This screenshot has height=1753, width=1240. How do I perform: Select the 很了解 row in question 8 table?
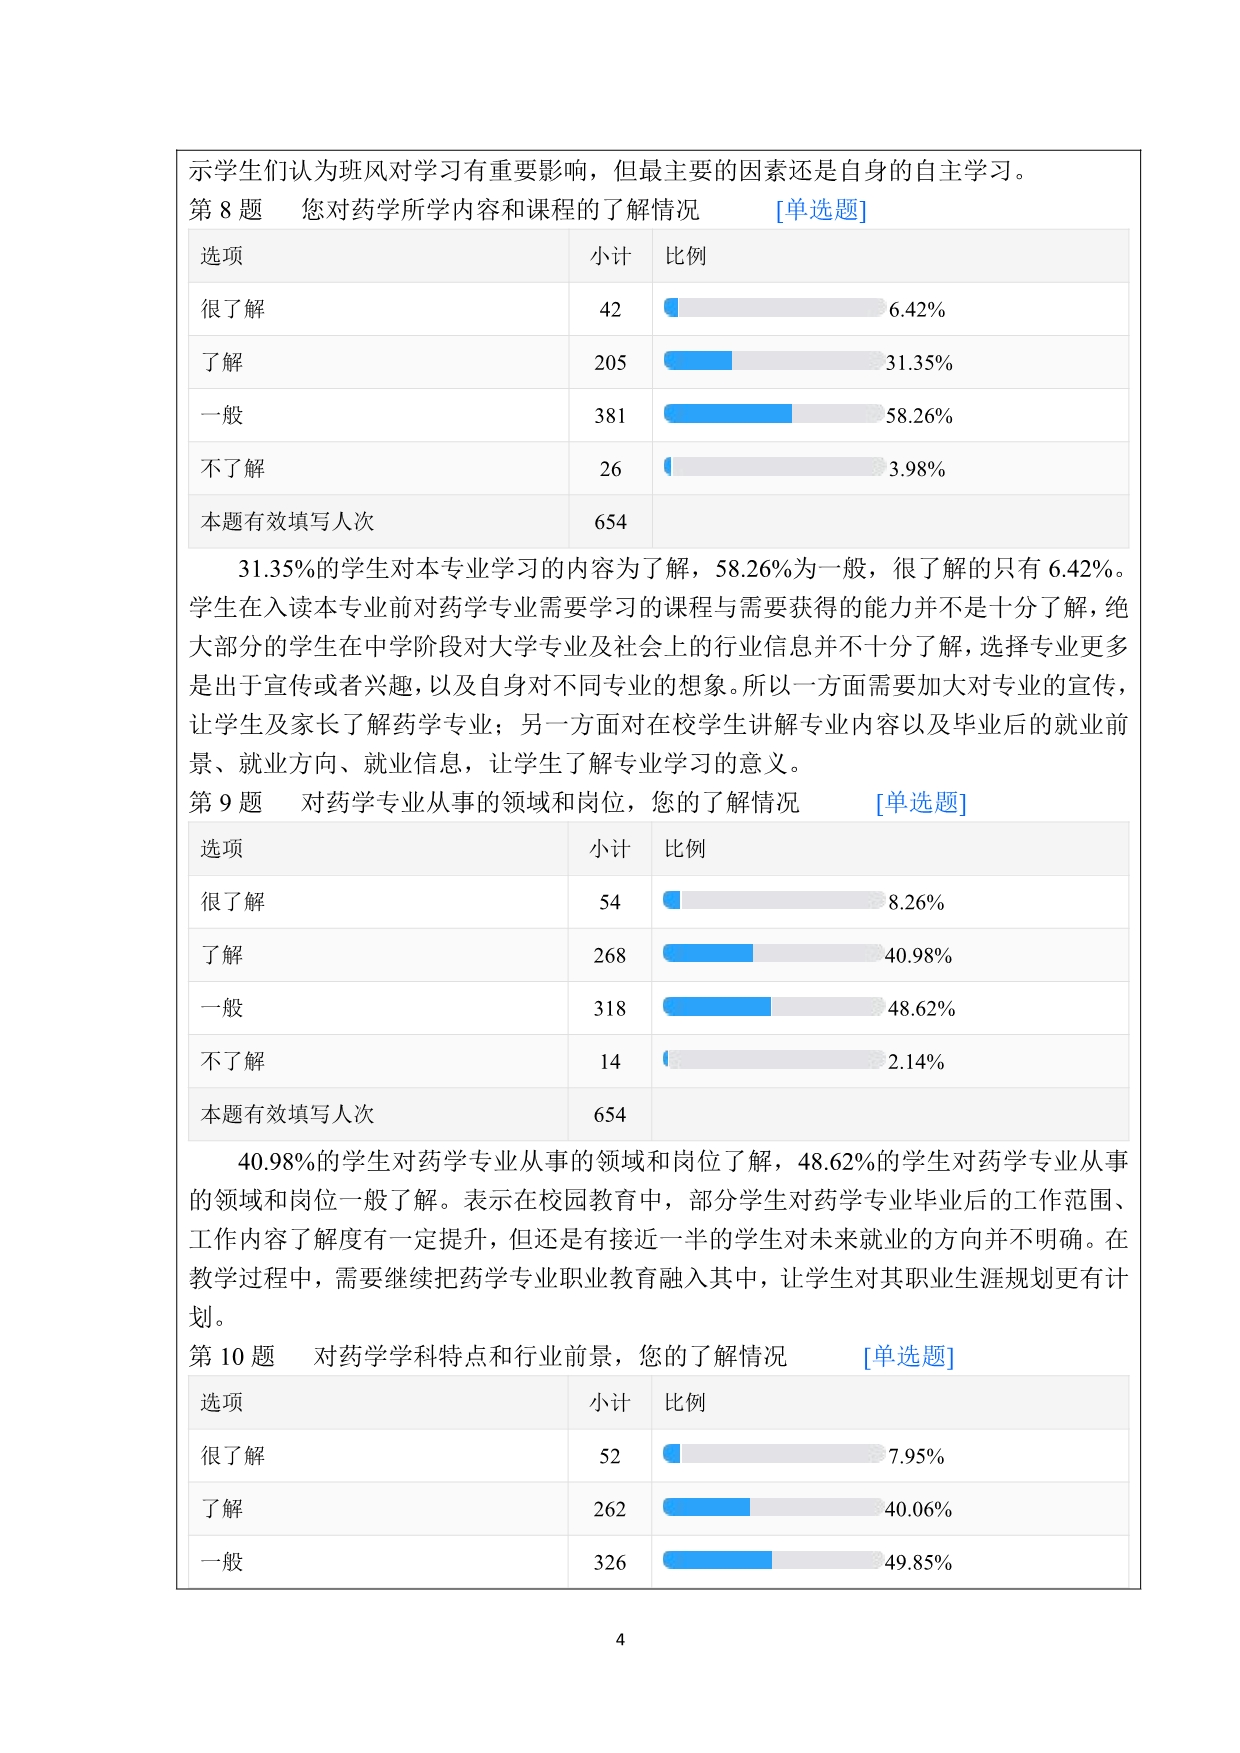click(658, 309)
